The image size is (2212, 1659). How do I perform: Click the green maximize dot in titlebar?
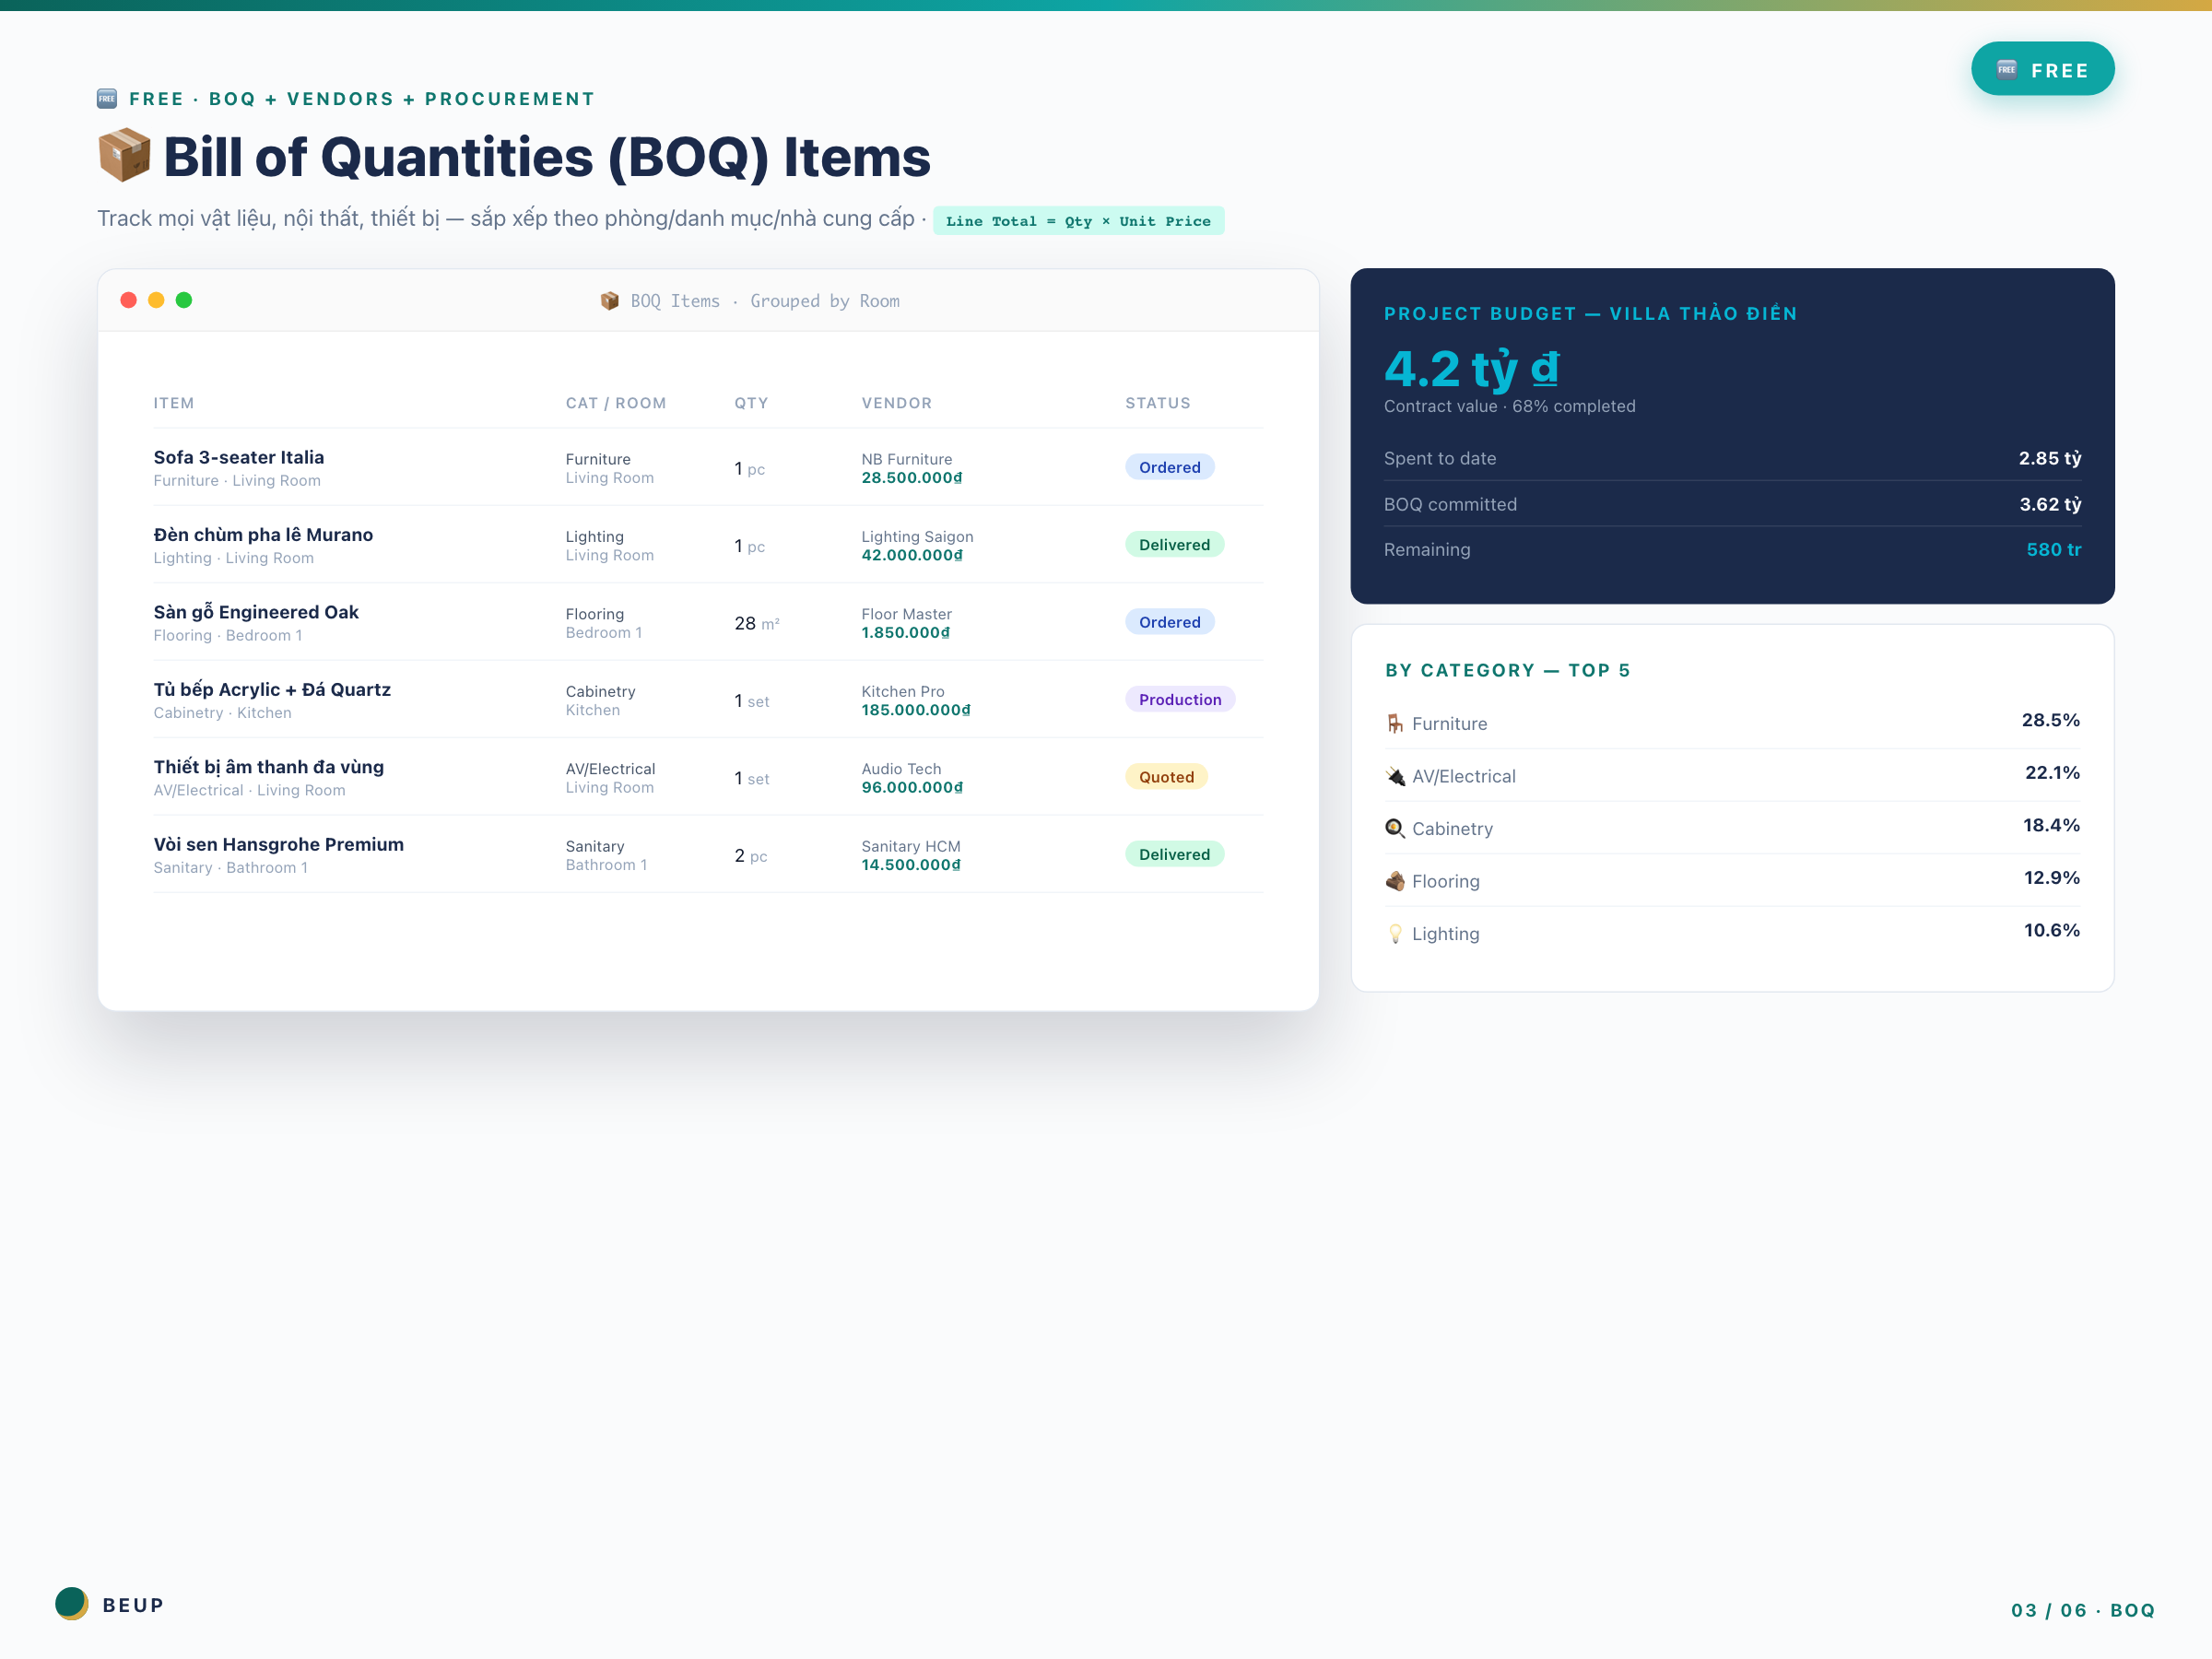tap(184, 300)
